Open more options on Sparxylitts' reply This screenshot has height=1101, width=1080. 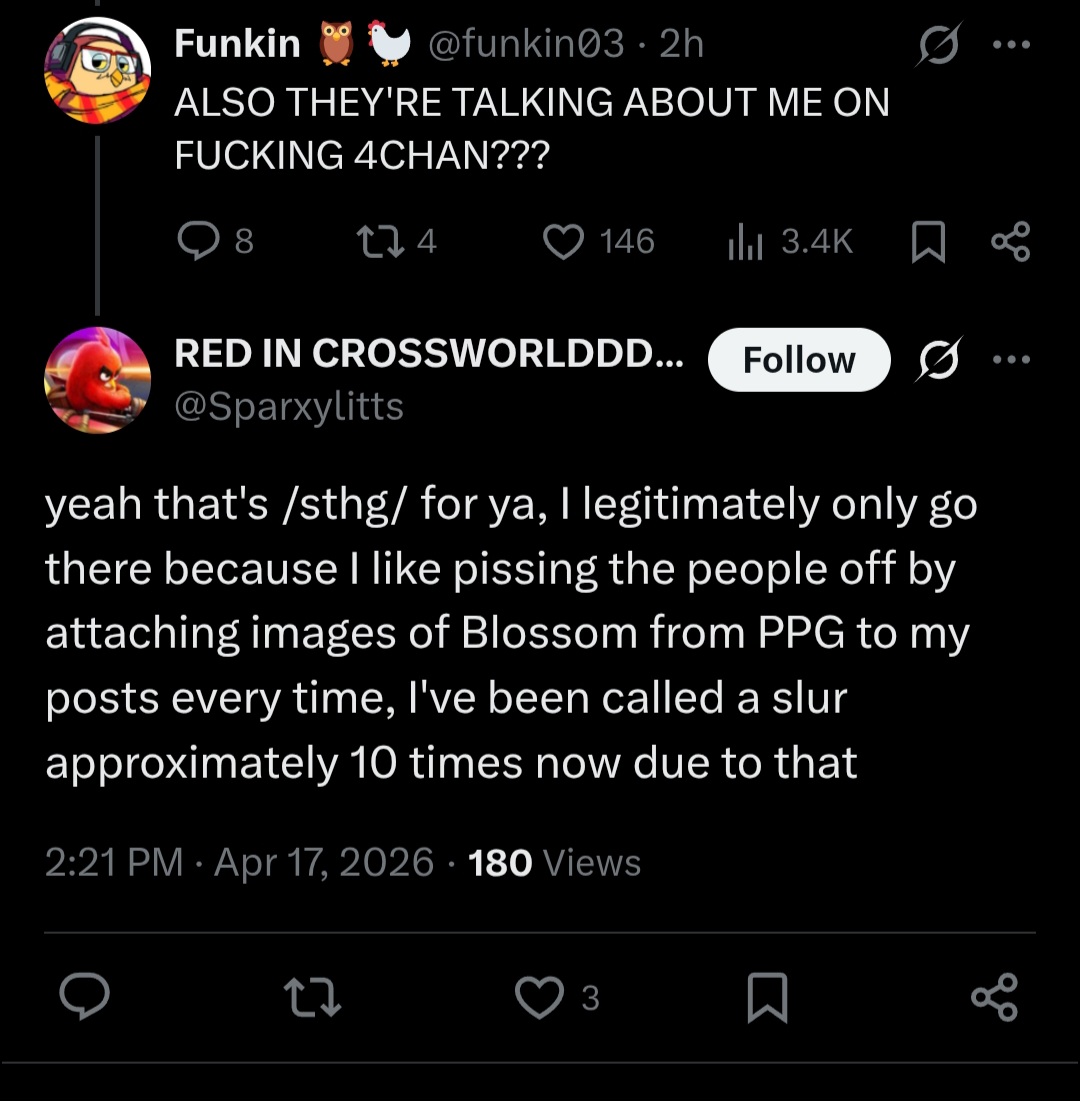tap(1012, 360)
